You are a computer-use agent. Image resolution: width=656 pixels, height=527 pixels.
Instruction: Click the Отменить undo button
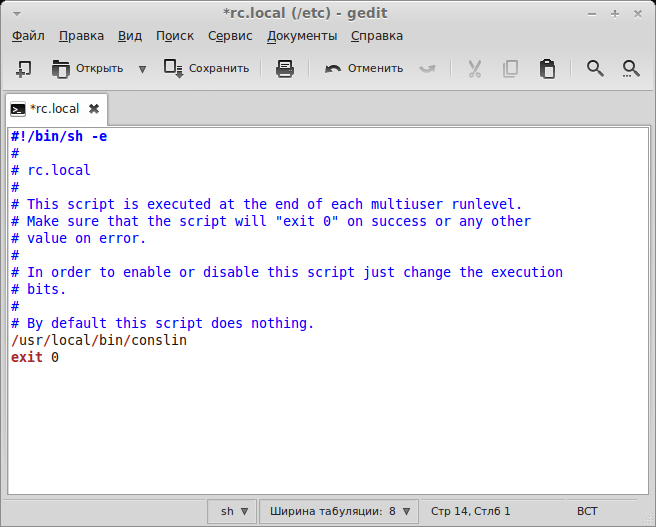364,69
